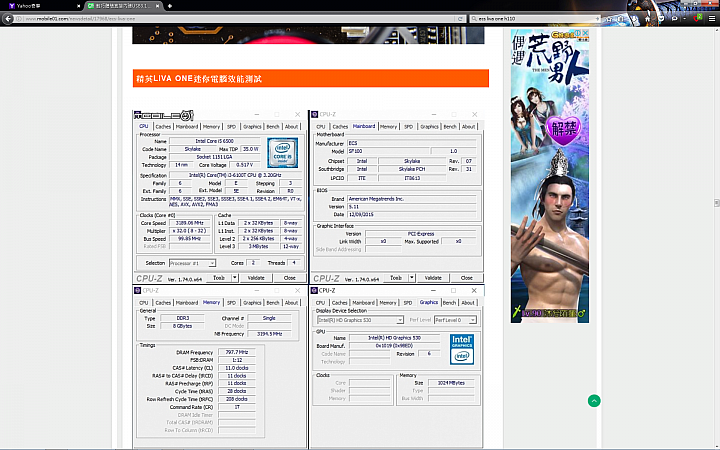Click Validate in the Mainboard window
The height and width of the screenshot is (450, 720).
tap(433, 278)
